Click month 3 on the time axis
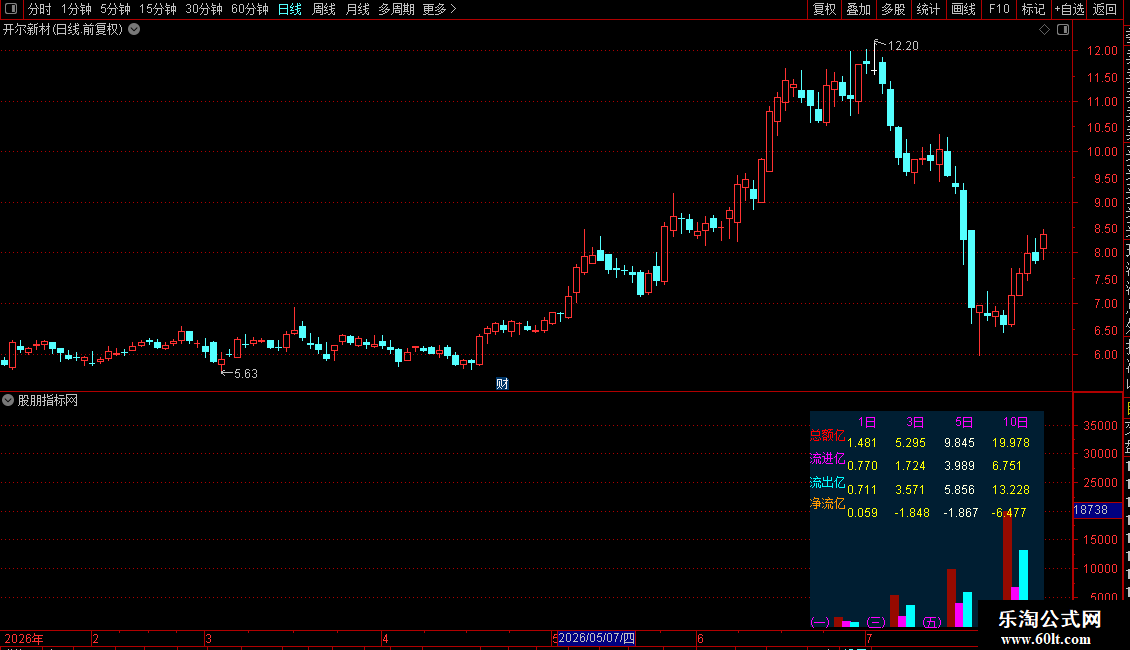This screenshot has width=1130, height=650. click(208, 638)
